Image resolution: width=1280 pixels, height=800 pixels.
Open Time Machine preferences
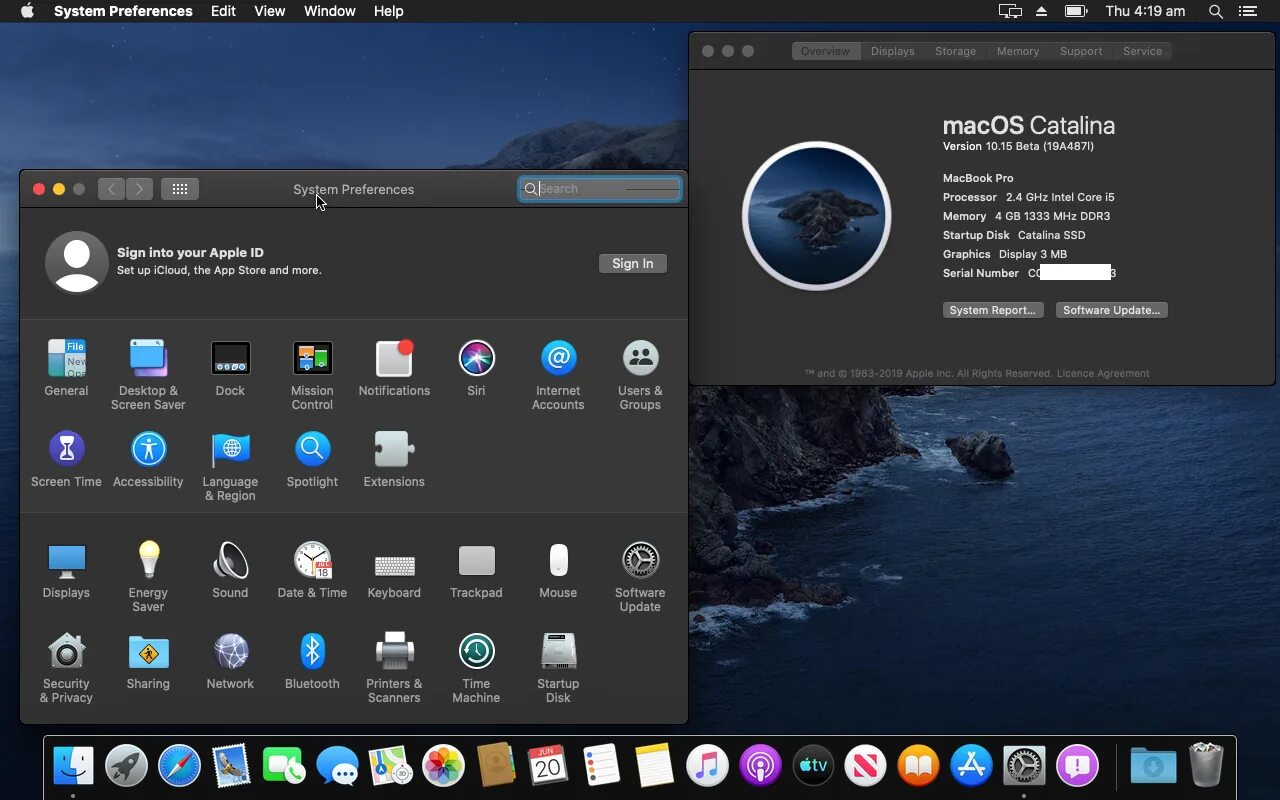pos(476,667)
